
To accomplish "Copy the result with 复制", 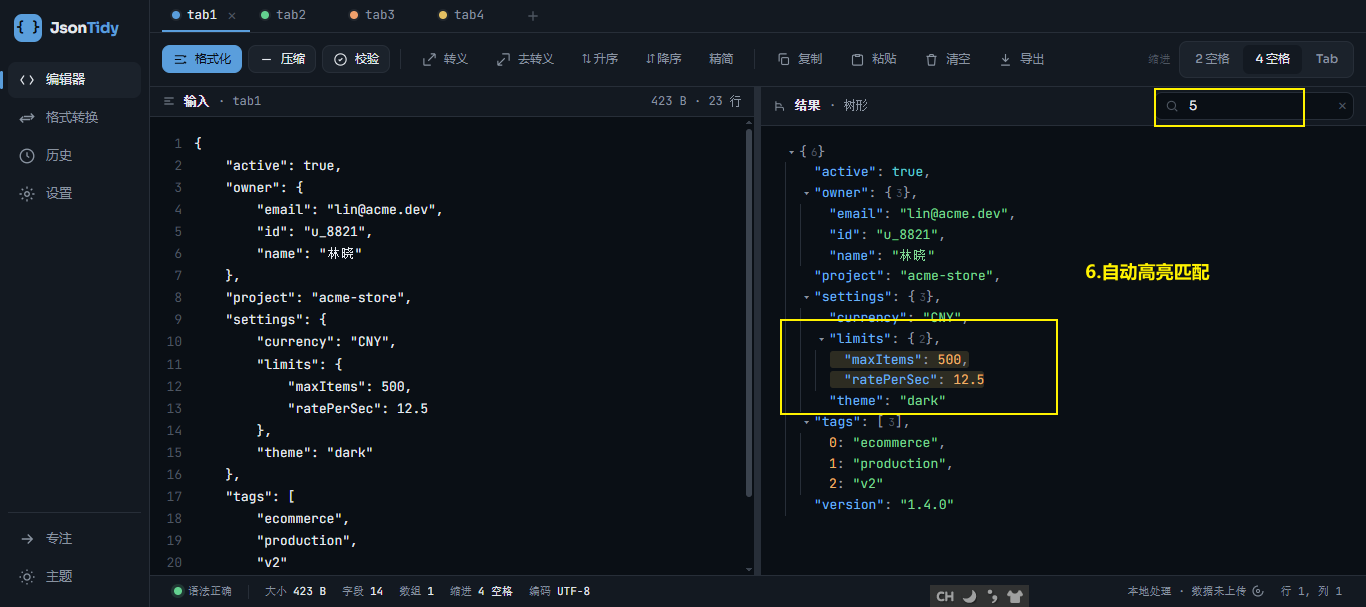I will (800, 59).
